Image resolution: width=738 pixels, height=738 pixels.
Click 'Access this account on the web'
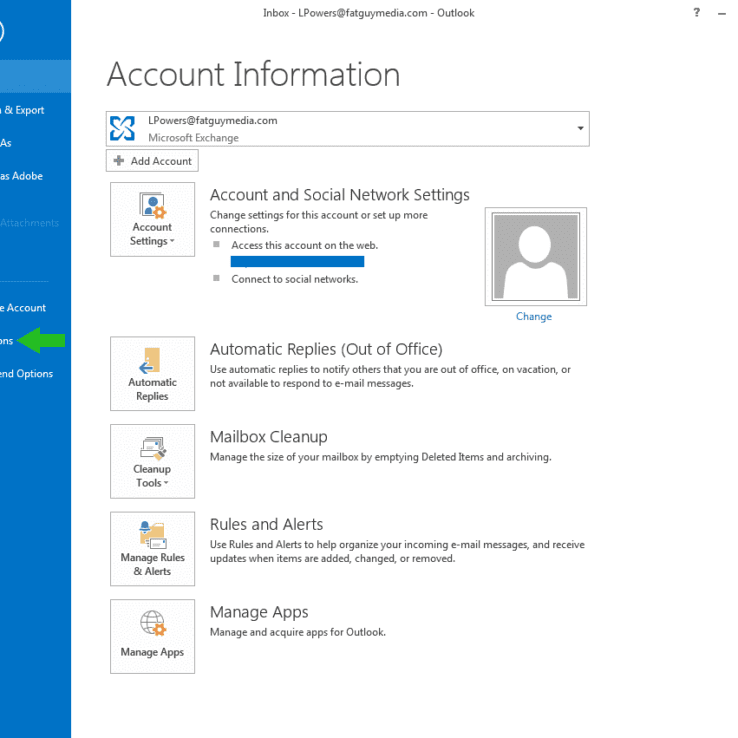click(304, 245)
